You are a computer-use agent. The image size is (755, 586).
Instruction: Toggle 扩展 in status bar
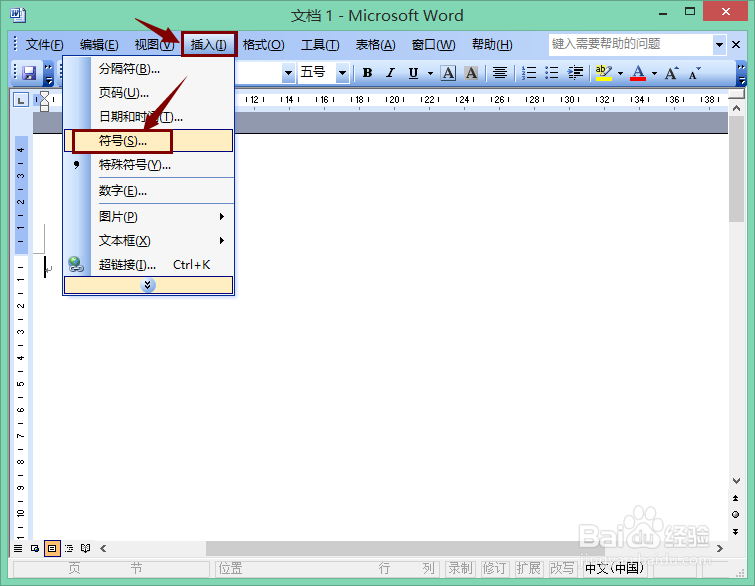click(x=528, y=569)
